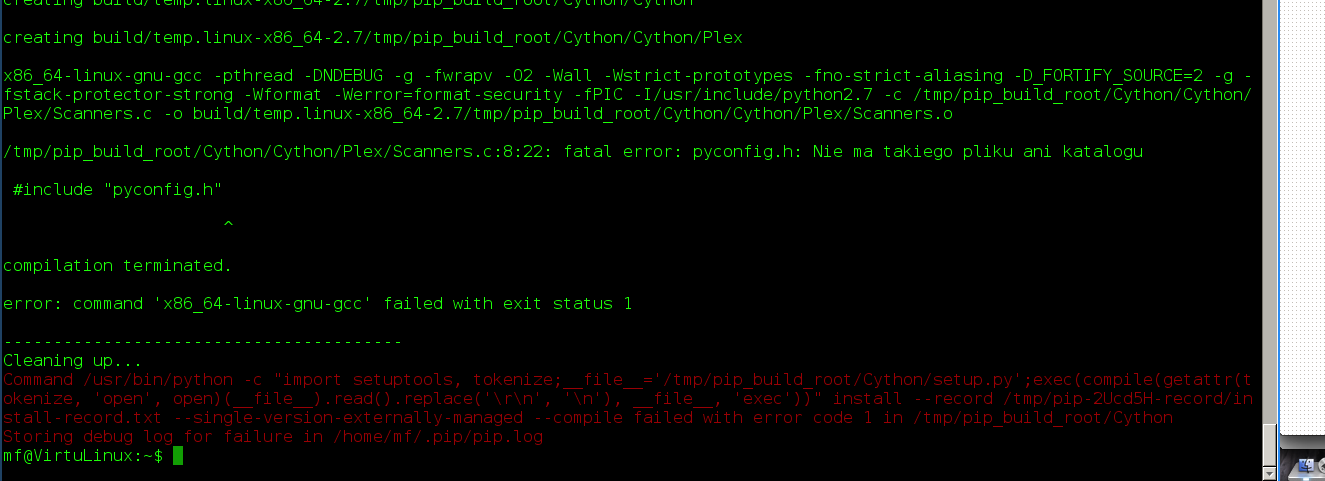Open Finder from the Dock
The image size is (1325, 481).
[1306, 465]
